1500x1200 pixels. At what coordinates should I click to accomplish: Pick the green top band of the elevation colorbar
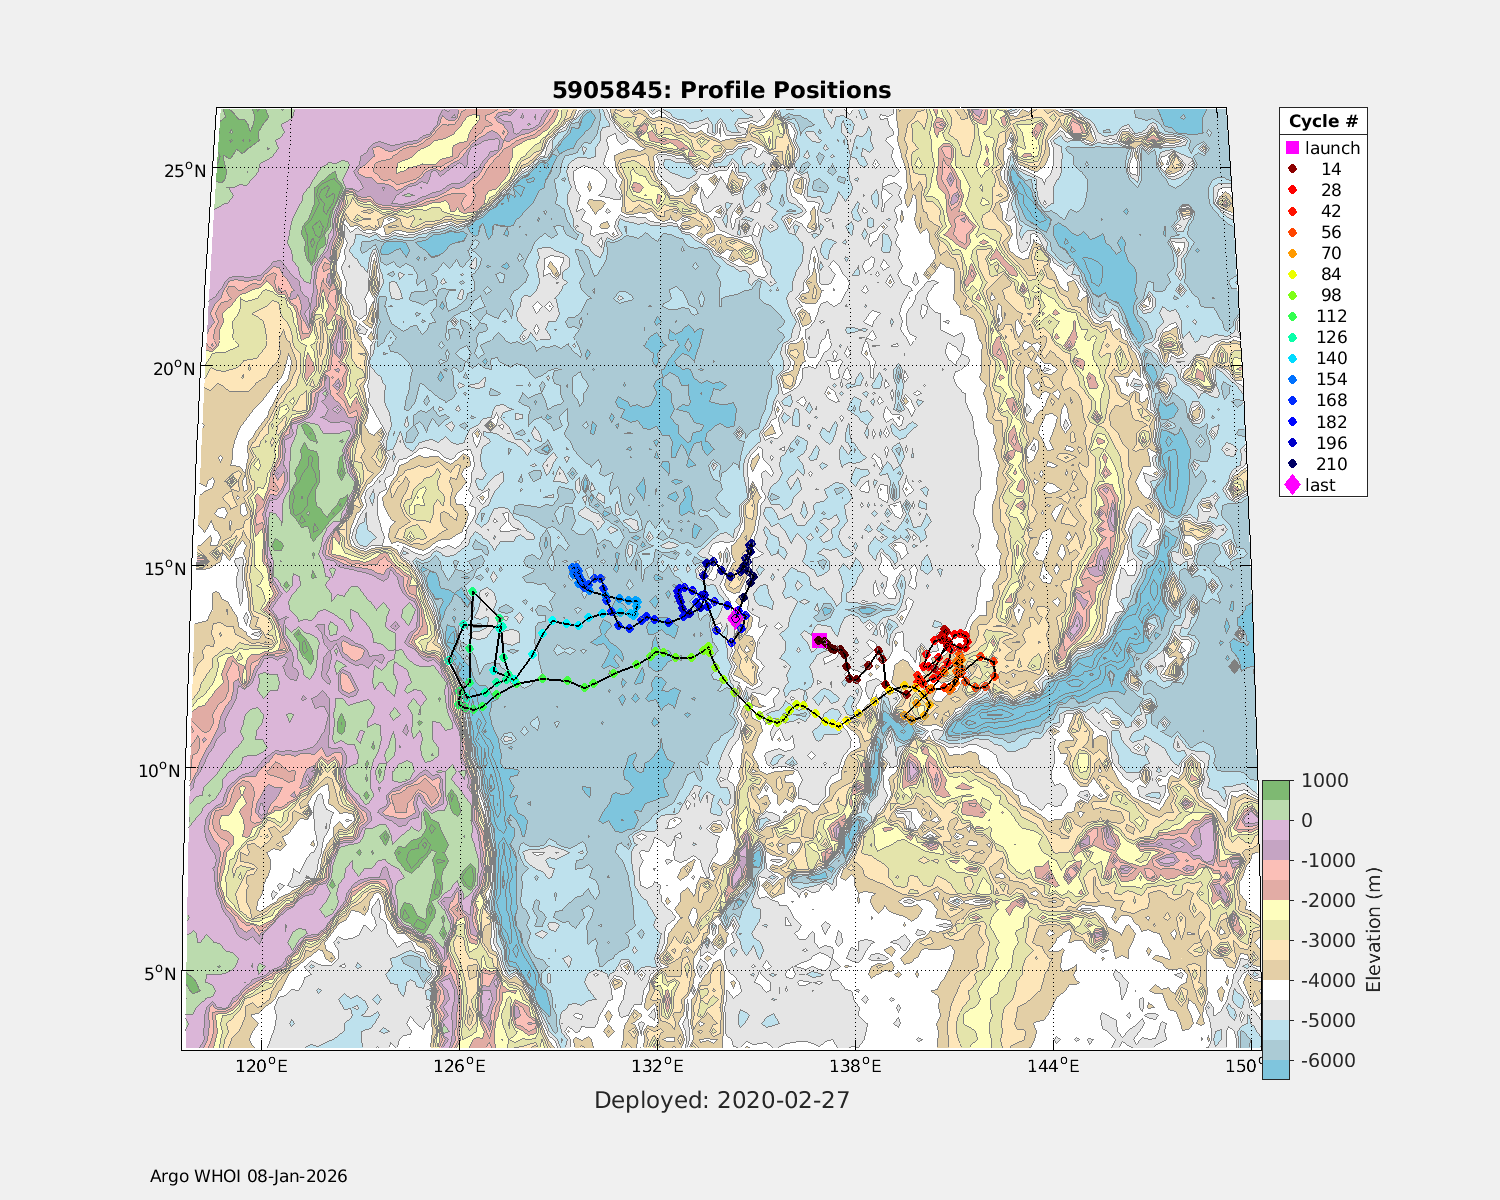pos(1275,790)
